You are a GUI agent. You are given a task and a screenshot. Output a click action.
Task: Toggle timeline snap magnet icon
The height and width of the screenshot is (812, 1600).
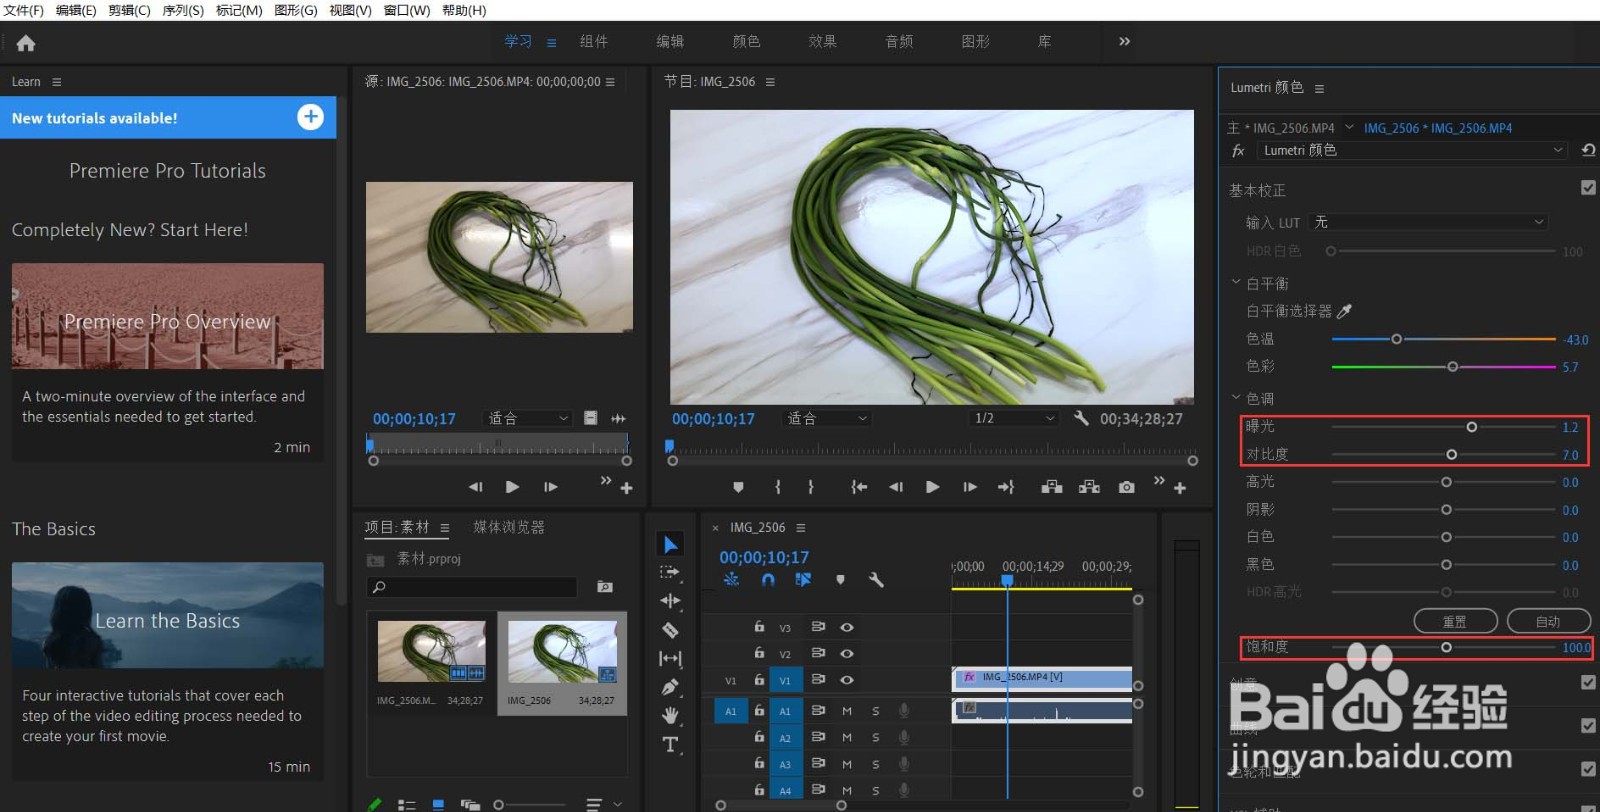point(768,579)
